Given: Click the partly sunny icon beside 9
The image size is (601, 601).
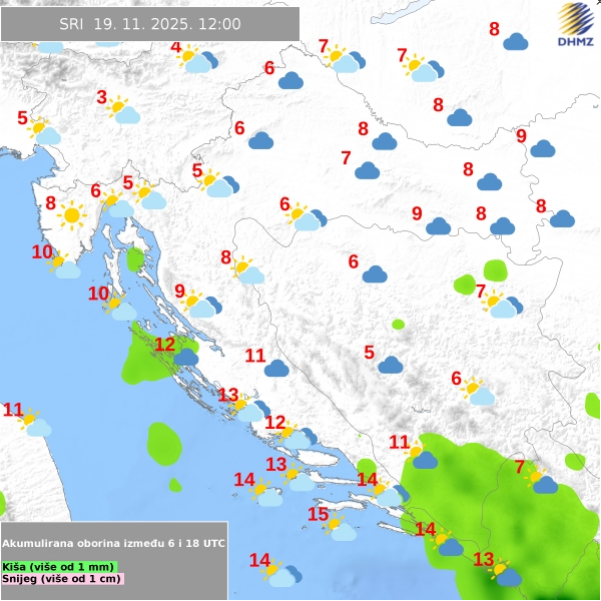Looking at the screenshot, I should (x=199, y=304).
